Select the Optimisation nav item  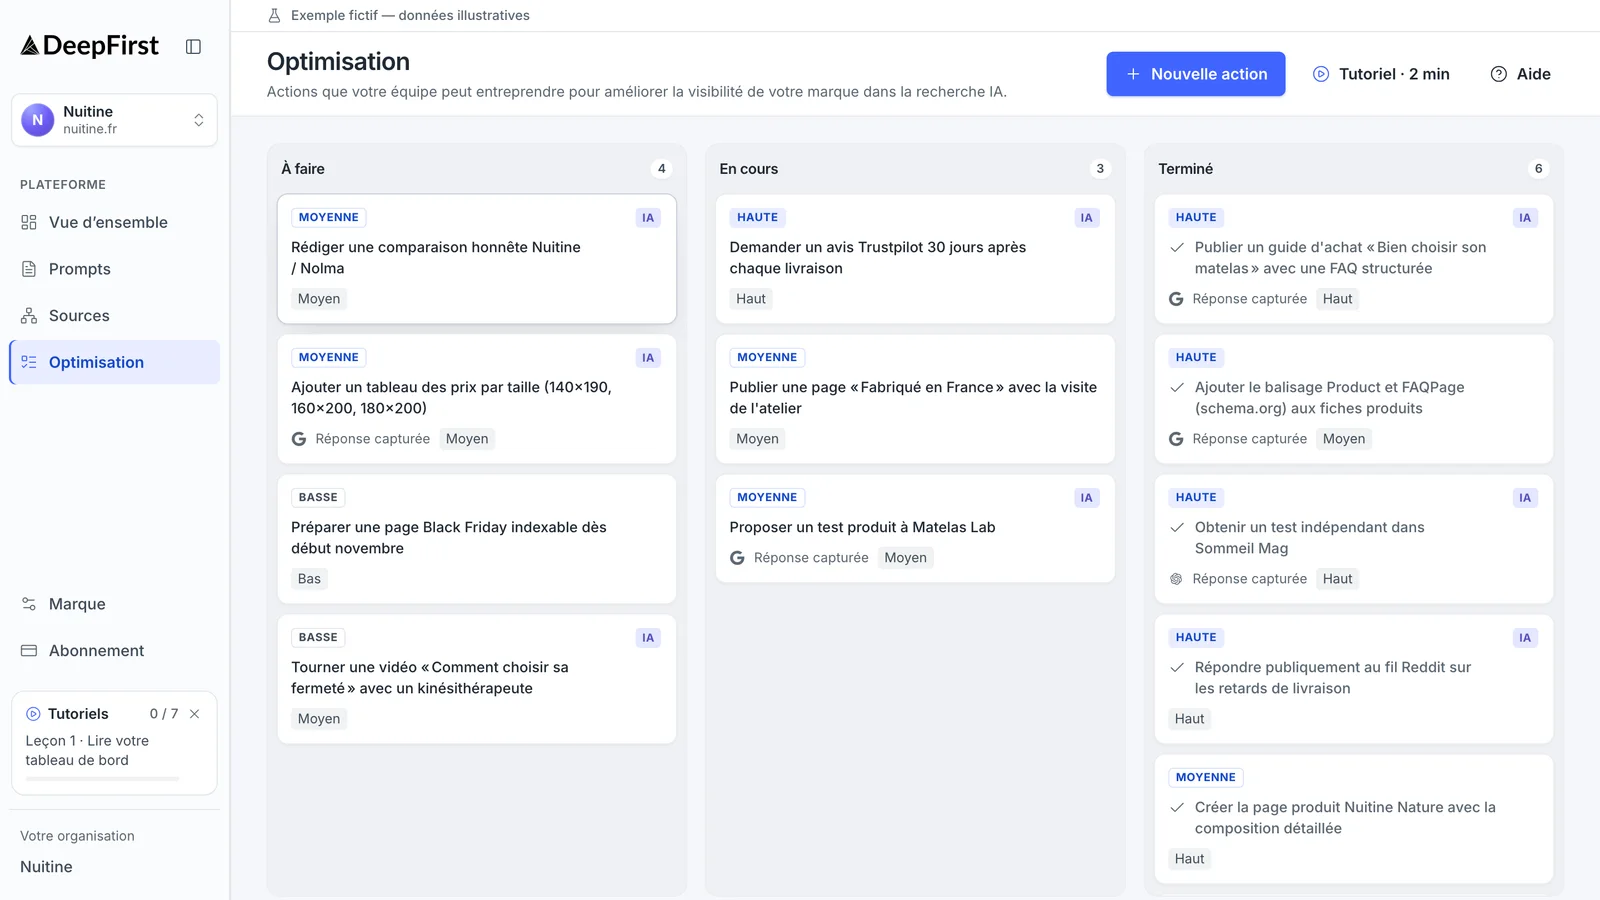click(x=114, y=362)
